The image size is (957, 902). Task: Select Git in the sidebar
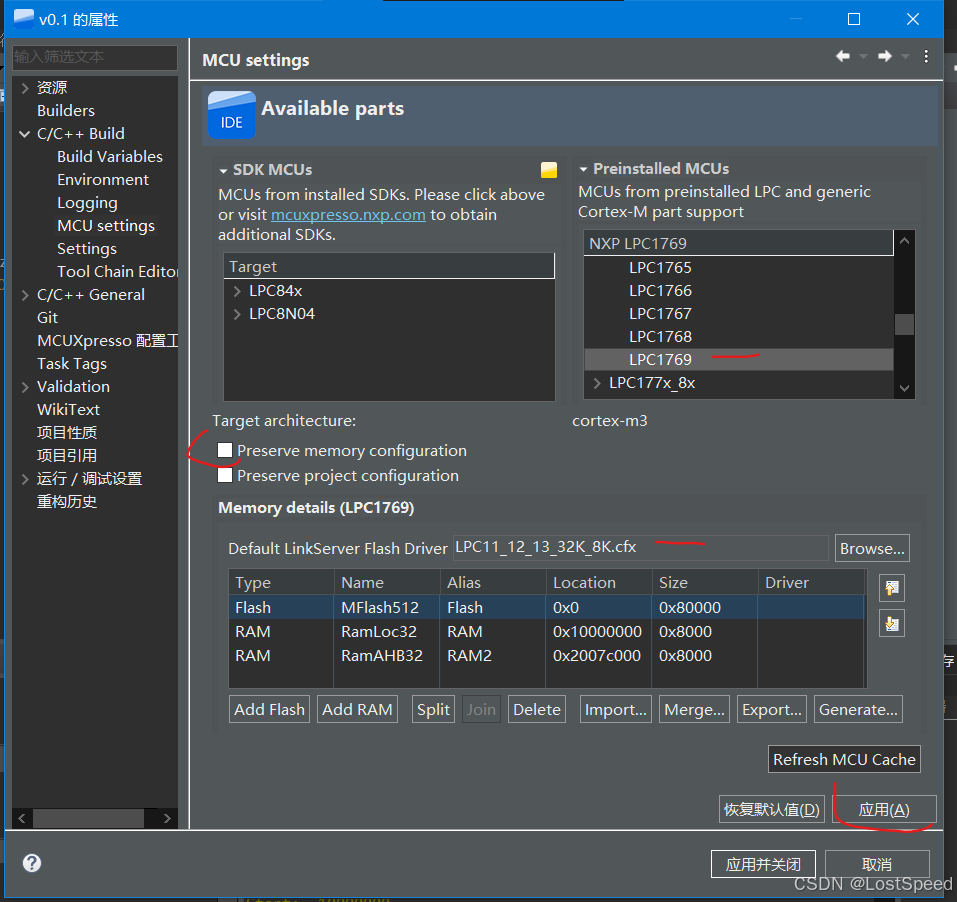coord(48,318)
